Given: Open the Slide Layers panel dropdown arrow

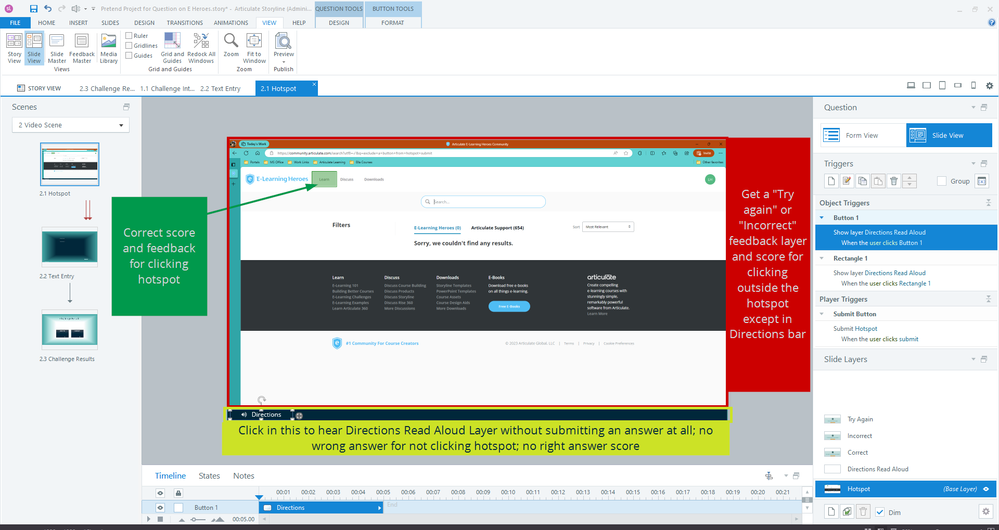Looking at the screenshot, I should [974, 359].
